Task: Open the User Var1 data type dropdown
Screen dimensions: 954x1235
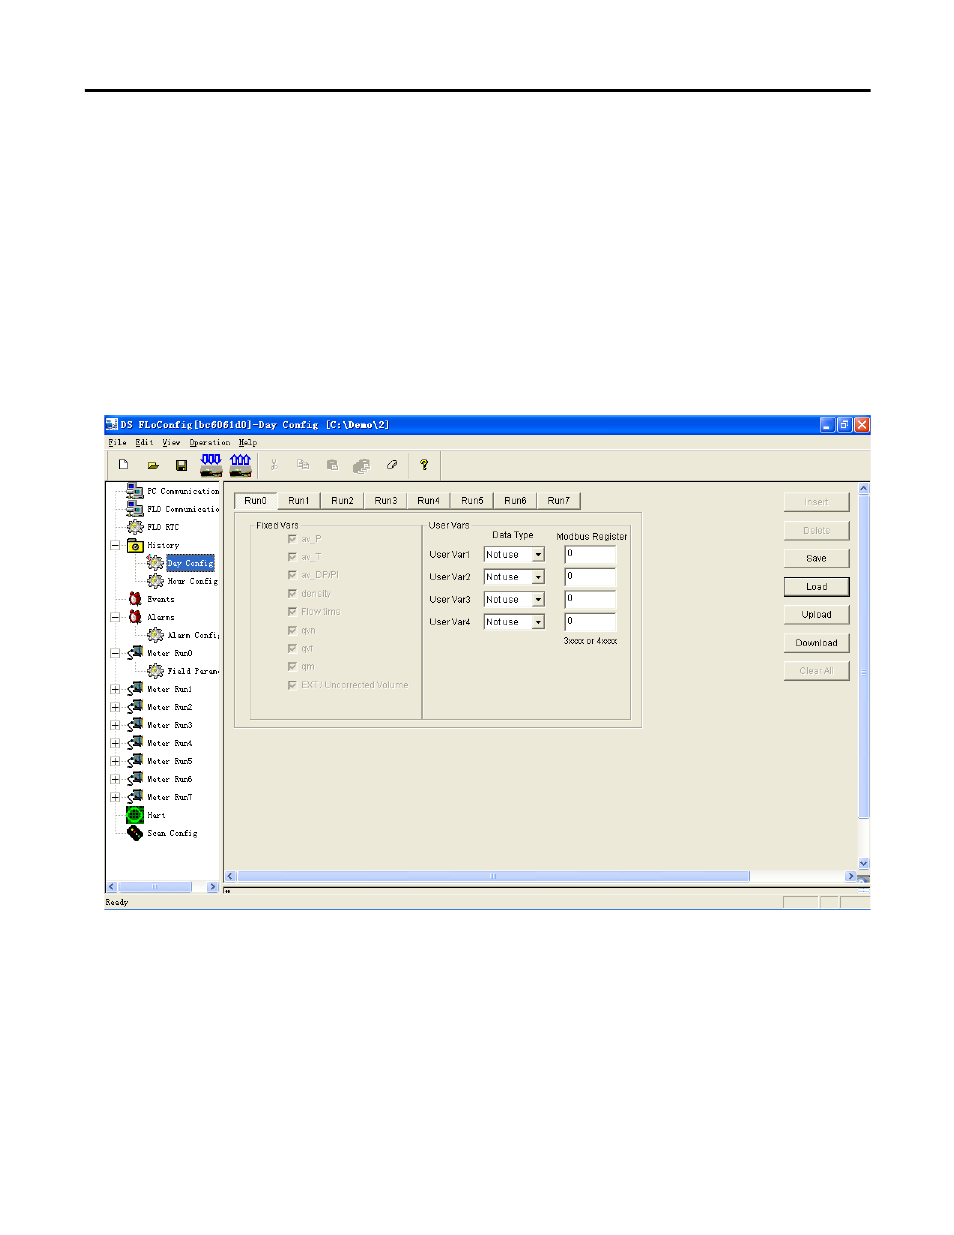Action: coord(538,555)
